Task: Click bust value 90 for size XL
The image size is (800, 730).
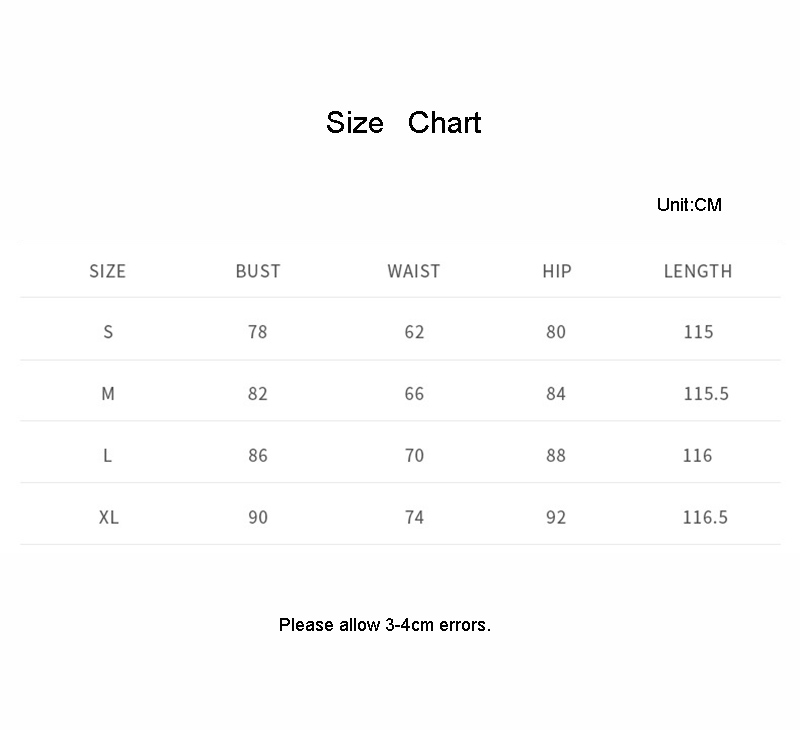Action: tap(258, 518)
